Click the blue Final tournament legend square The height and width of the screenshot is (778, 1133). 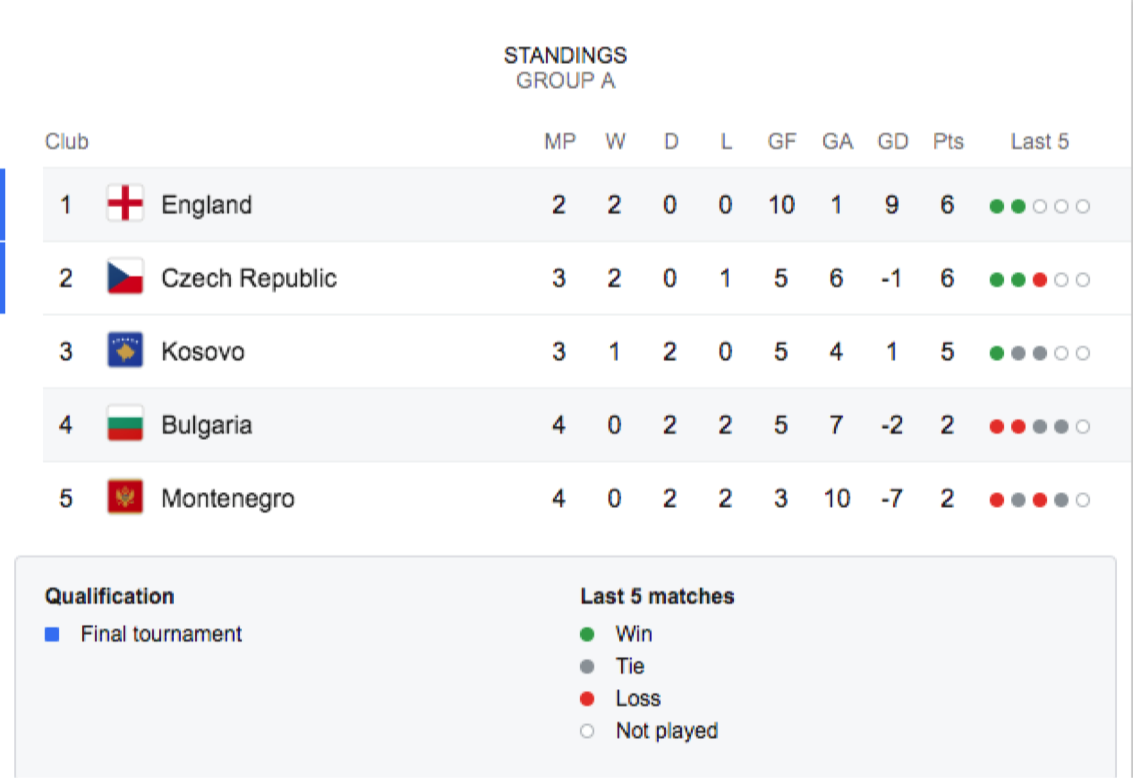tap(52, 634)
